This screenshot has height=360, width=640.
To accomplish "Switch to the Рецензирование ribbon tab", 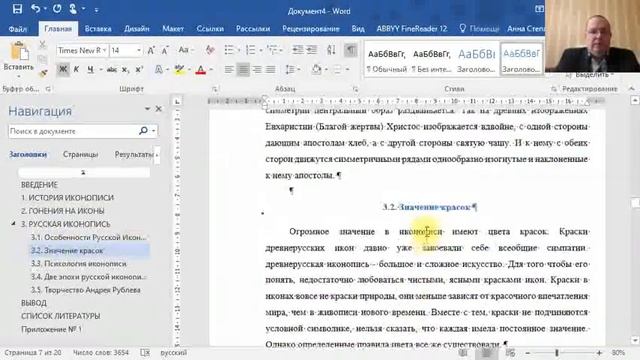I will [311, 29].
